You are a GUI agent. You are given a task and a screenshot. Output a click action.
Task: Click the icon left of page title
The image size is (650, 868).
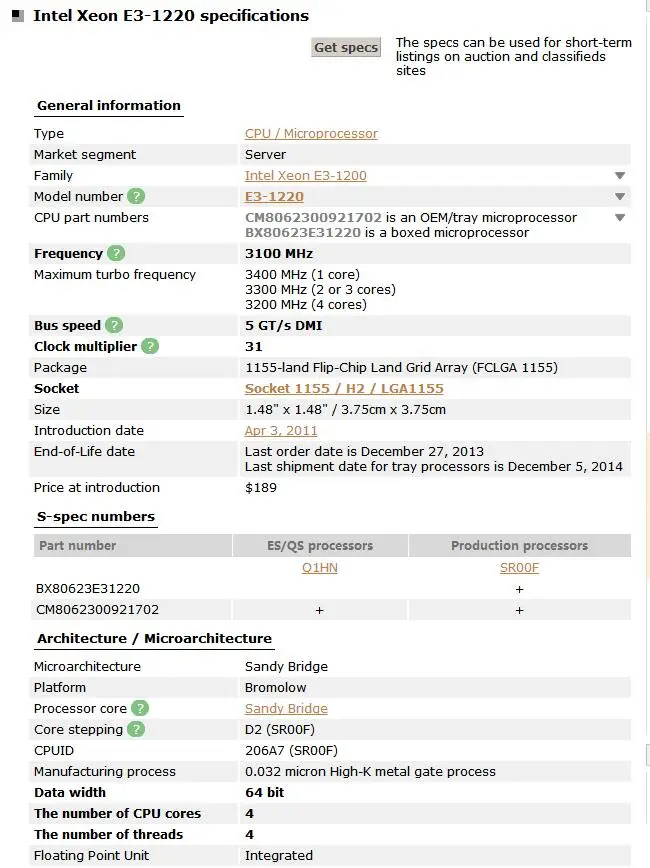coord(18,16)
